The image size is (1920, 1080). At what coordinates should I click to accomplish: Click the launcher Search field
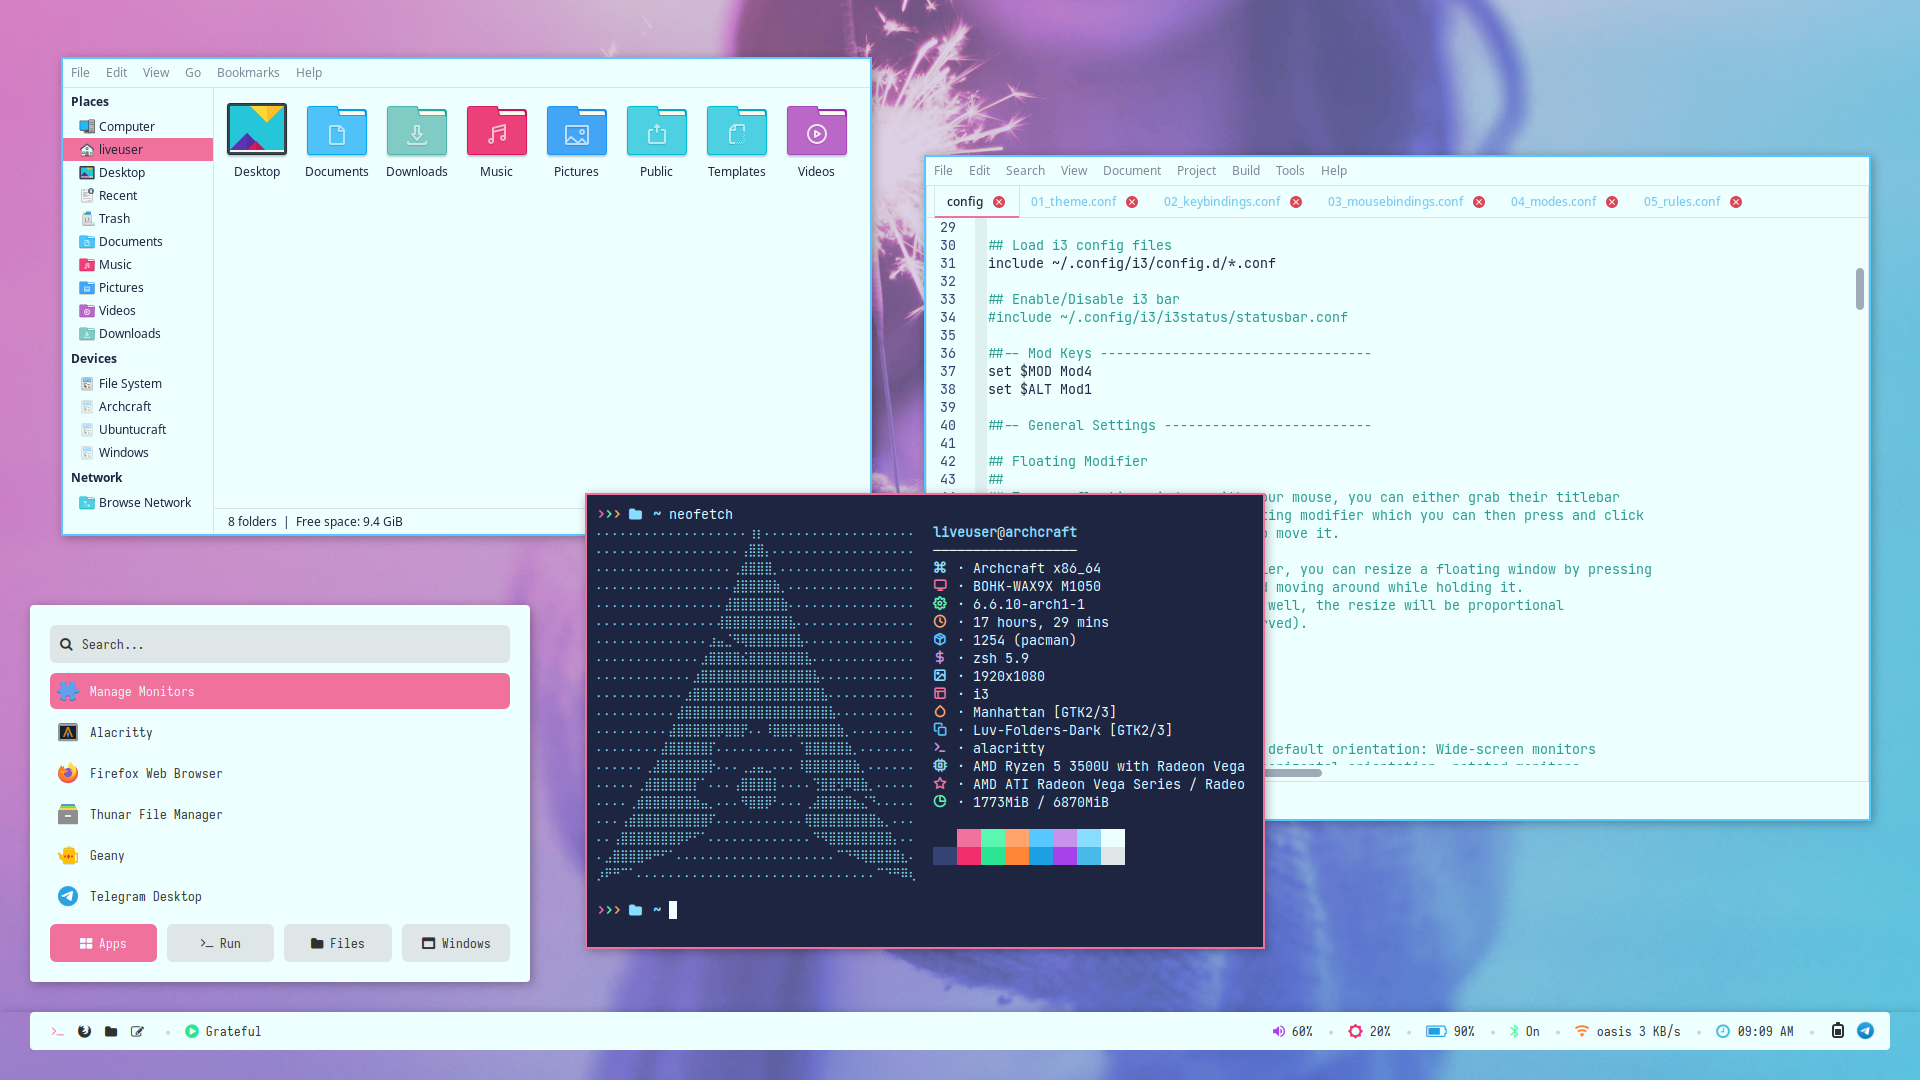pos(280,644)
